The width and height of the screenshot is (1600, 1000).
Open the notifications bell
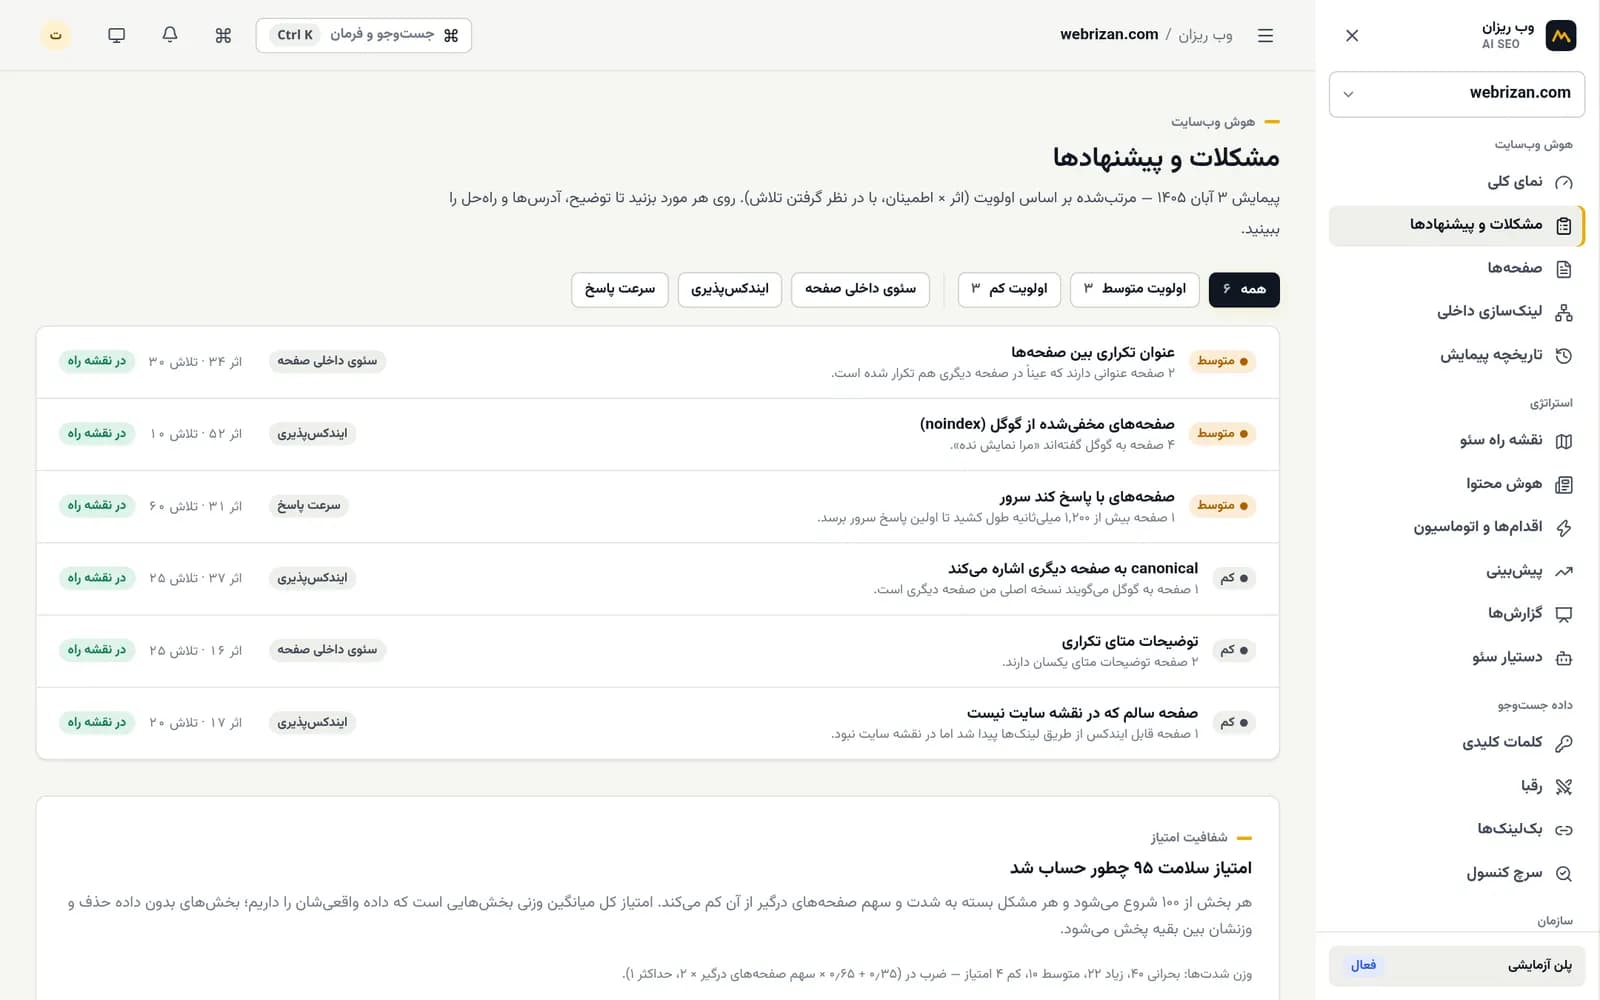170,35
